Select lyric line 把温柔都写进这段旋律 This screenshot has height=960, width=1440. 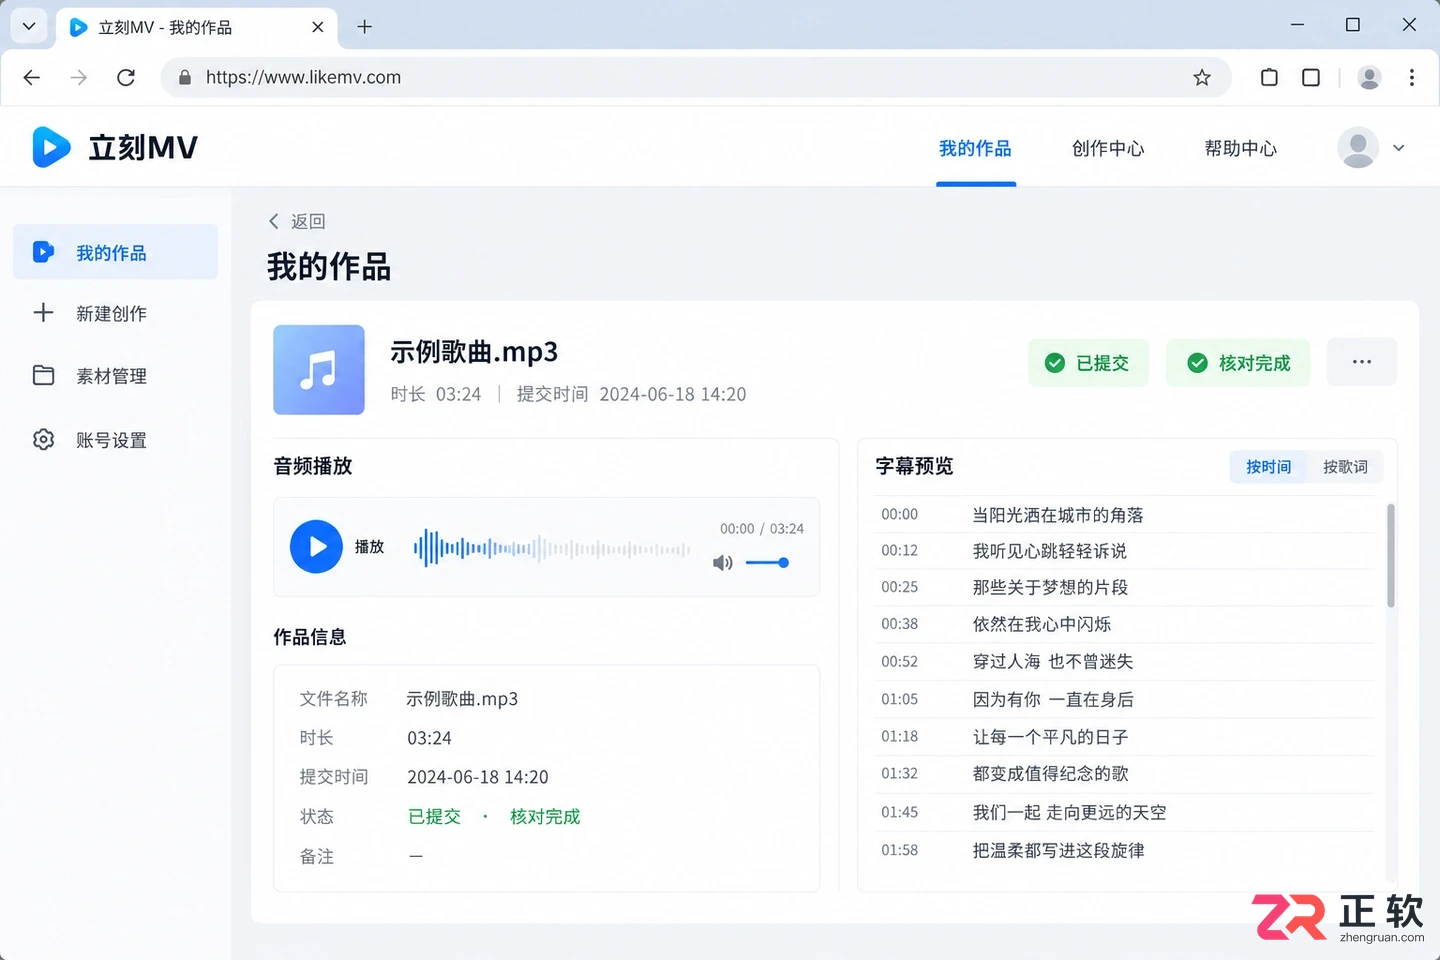click(1058, 850)
